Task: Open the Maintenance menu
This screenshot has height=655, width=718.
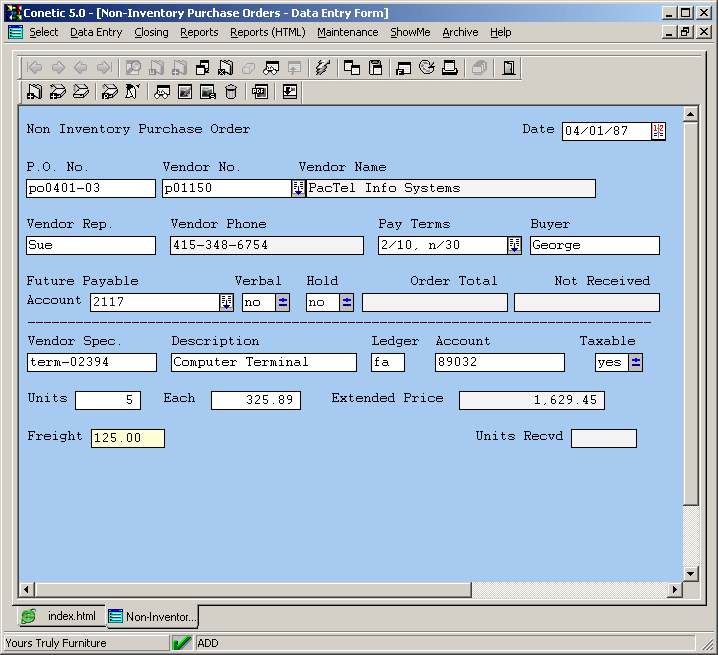Action: (x=347, y=32)
